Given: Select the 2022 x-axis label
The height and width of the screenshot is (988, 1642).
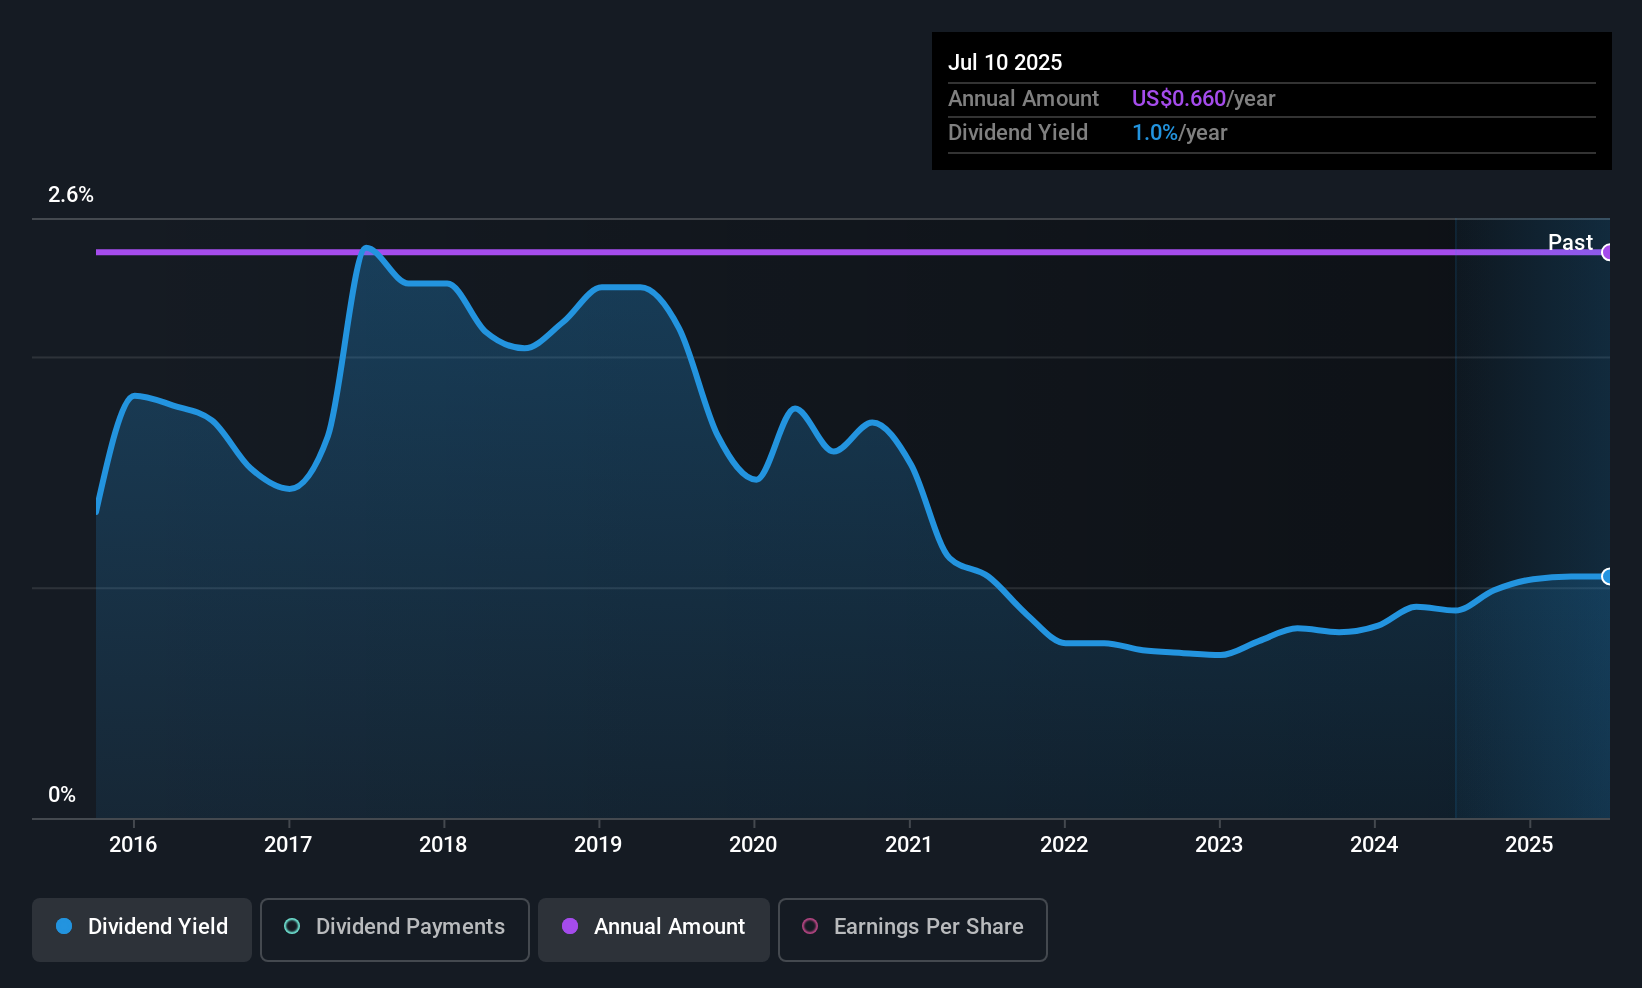Looking at the screenshot, I should click(x=1064, y=845).
